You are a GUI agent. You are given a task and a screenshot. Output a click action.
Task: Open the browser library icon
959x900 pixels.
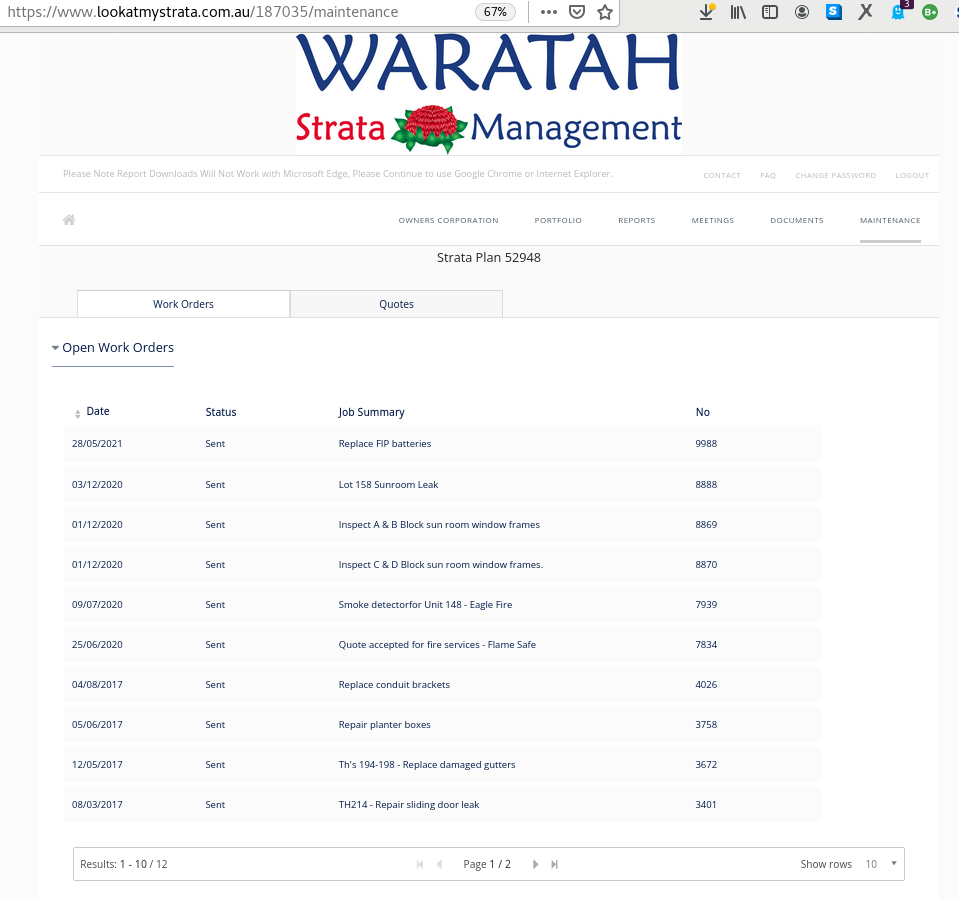tap(738, 12)
